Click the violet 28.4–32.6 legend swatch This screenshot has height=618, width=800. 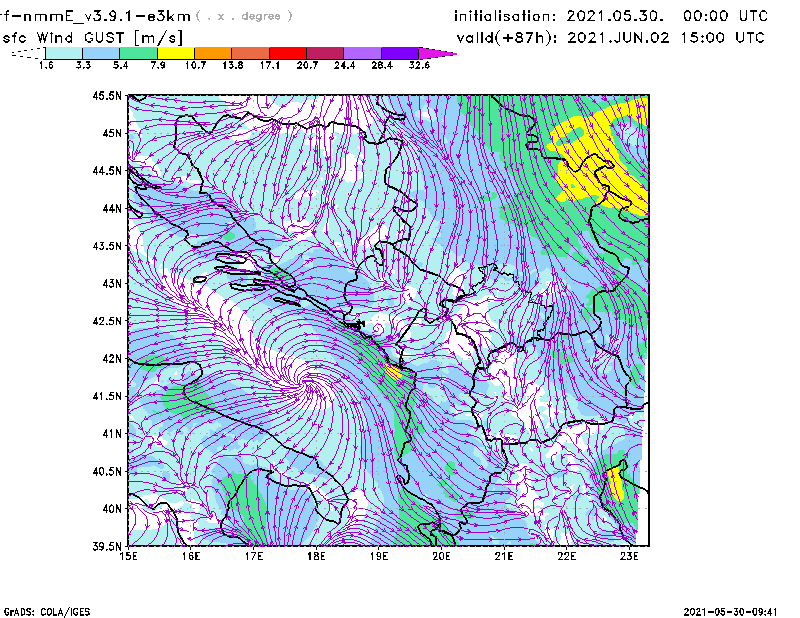[x=399, y=53]
